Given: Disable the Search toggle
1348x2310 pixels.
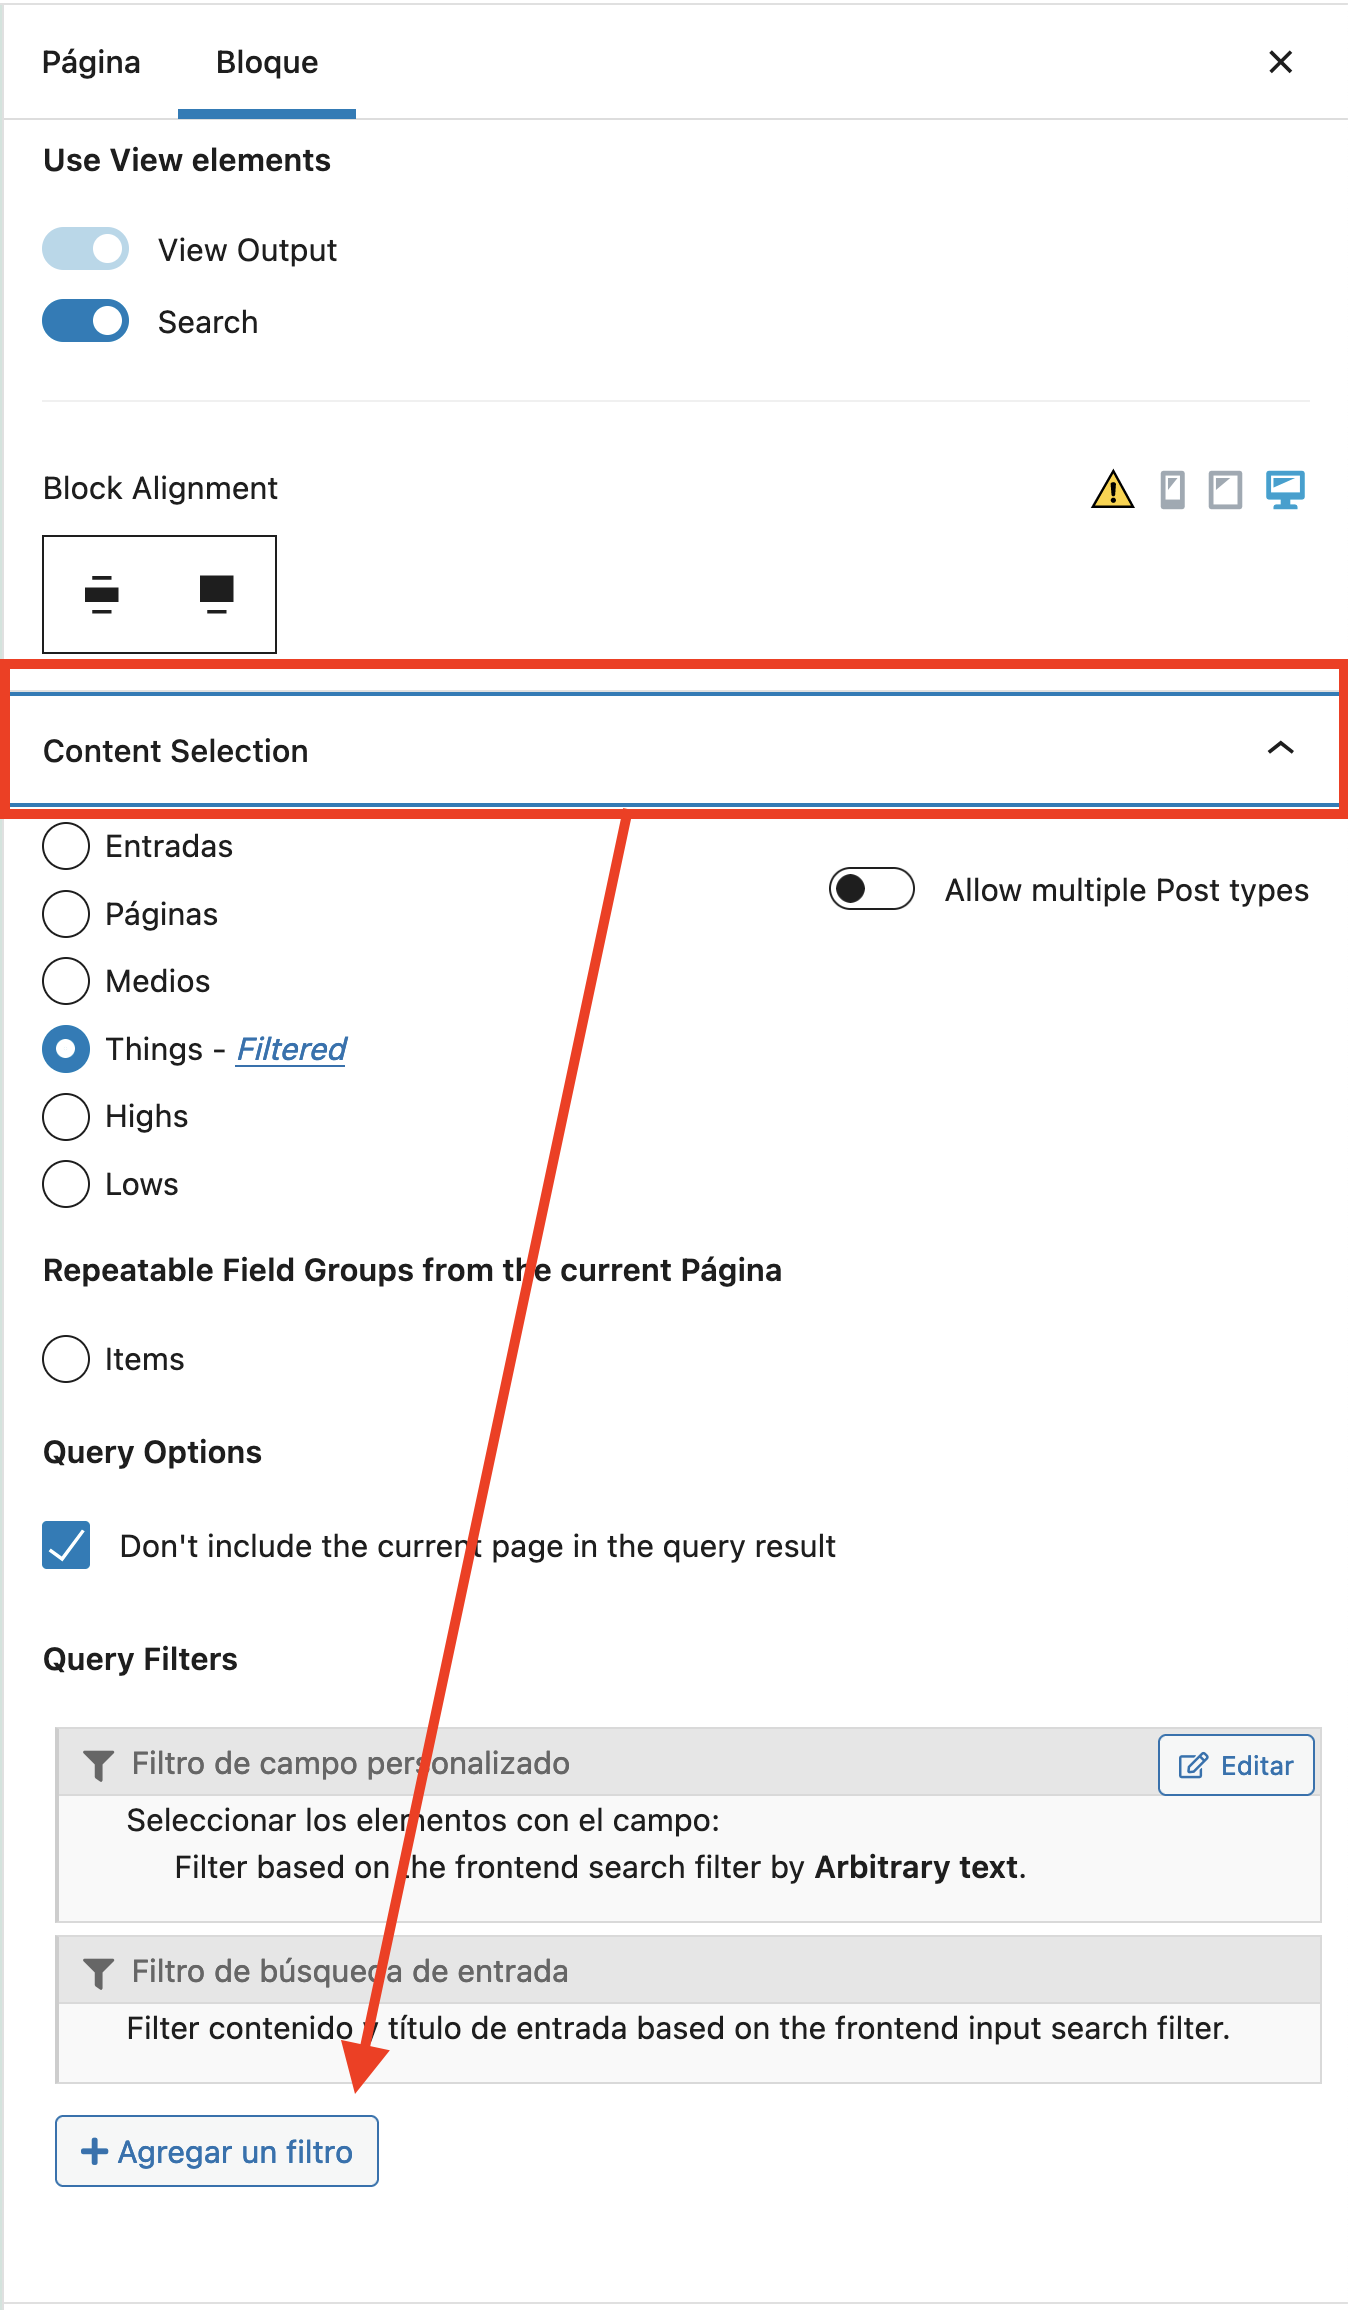Looking at the screenshot, I should point(86,321).
